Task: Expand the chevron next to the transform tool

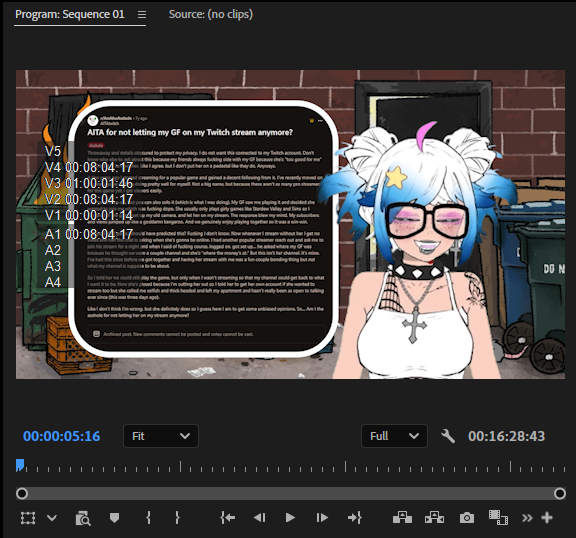Action: tap(52, 518)
